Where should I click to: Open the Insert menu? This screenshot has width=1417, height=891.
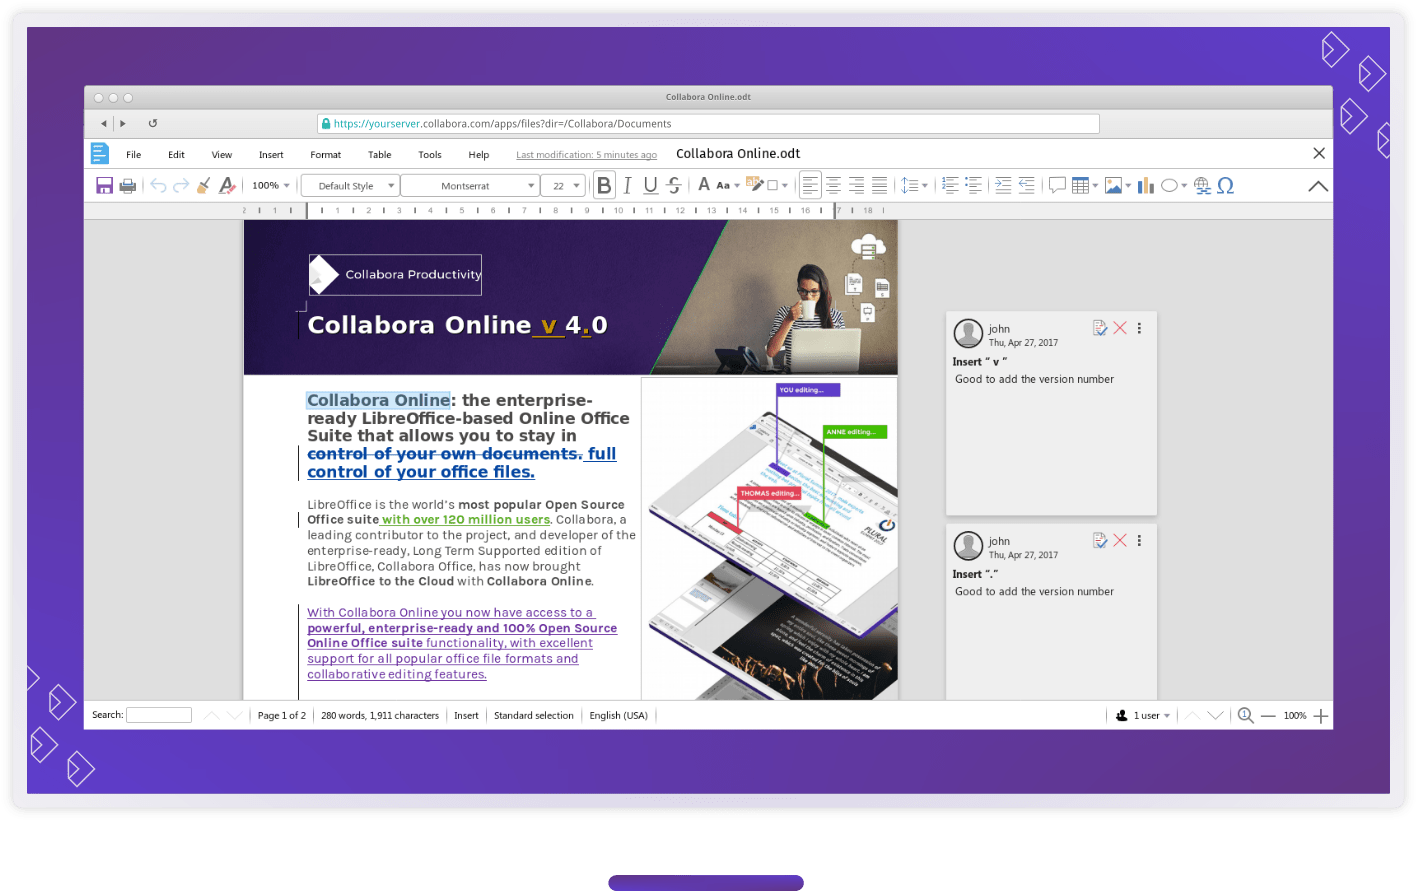pyautogui.click(x=271, y=155)
